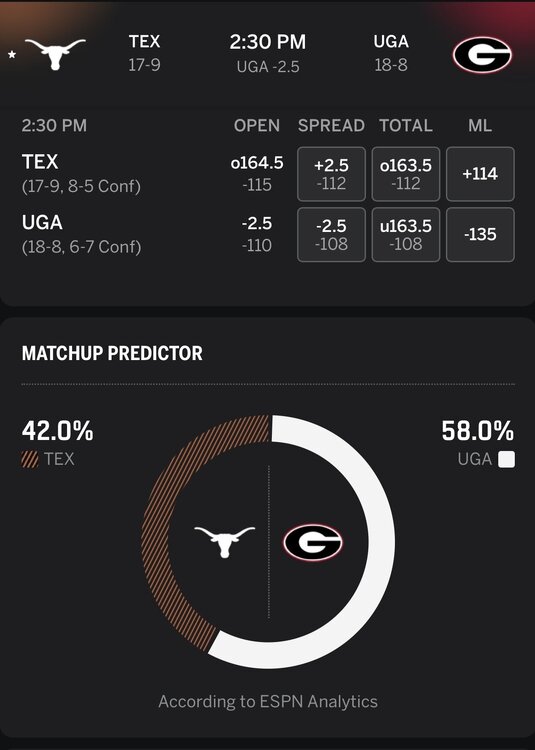Tap the white UGA legend square
This screenshot has width=535, height=750.
506,459
